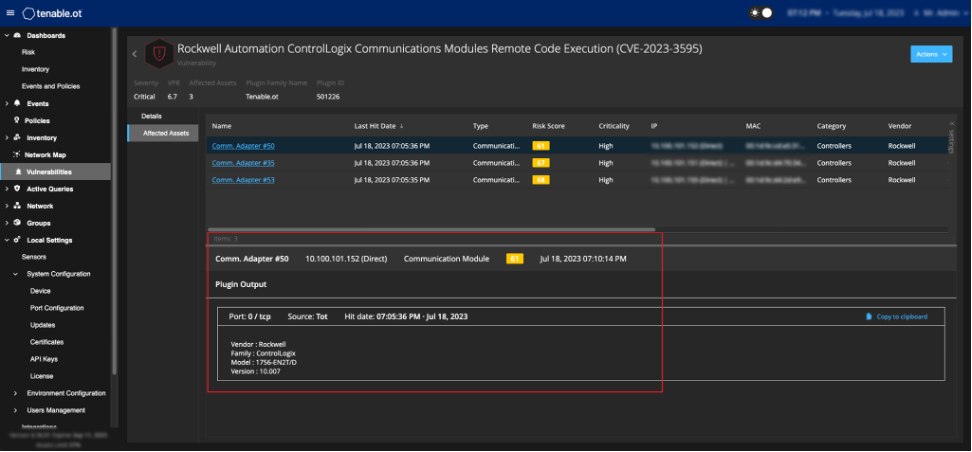972x452 pixels.
Task: Open the License page
Action: 42,376
